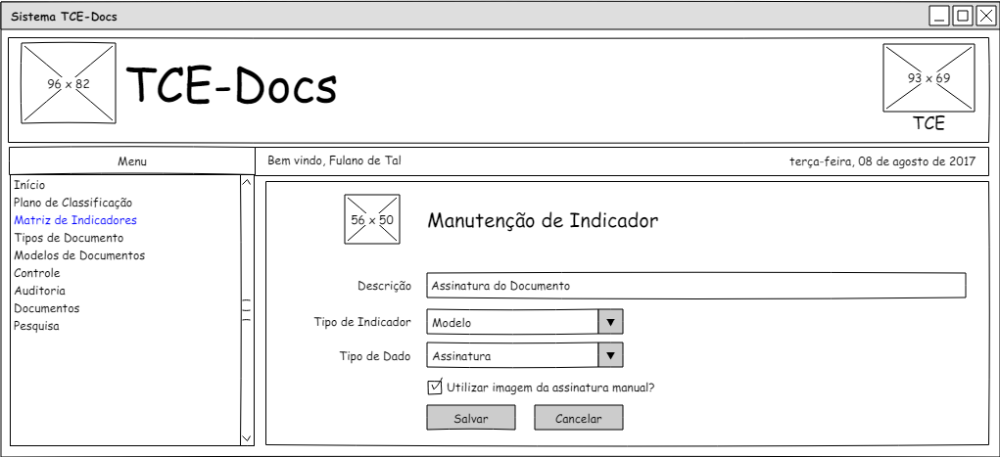This screenshot has width=1000, height=457.
Task: Open Matriz de Indicadores in the menu
Action: pyautogui.click(x=75, y=220)
